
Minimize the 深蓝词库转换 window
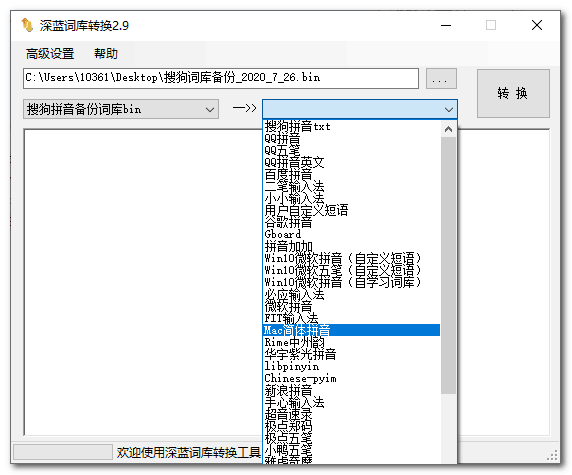coord(446,26)
